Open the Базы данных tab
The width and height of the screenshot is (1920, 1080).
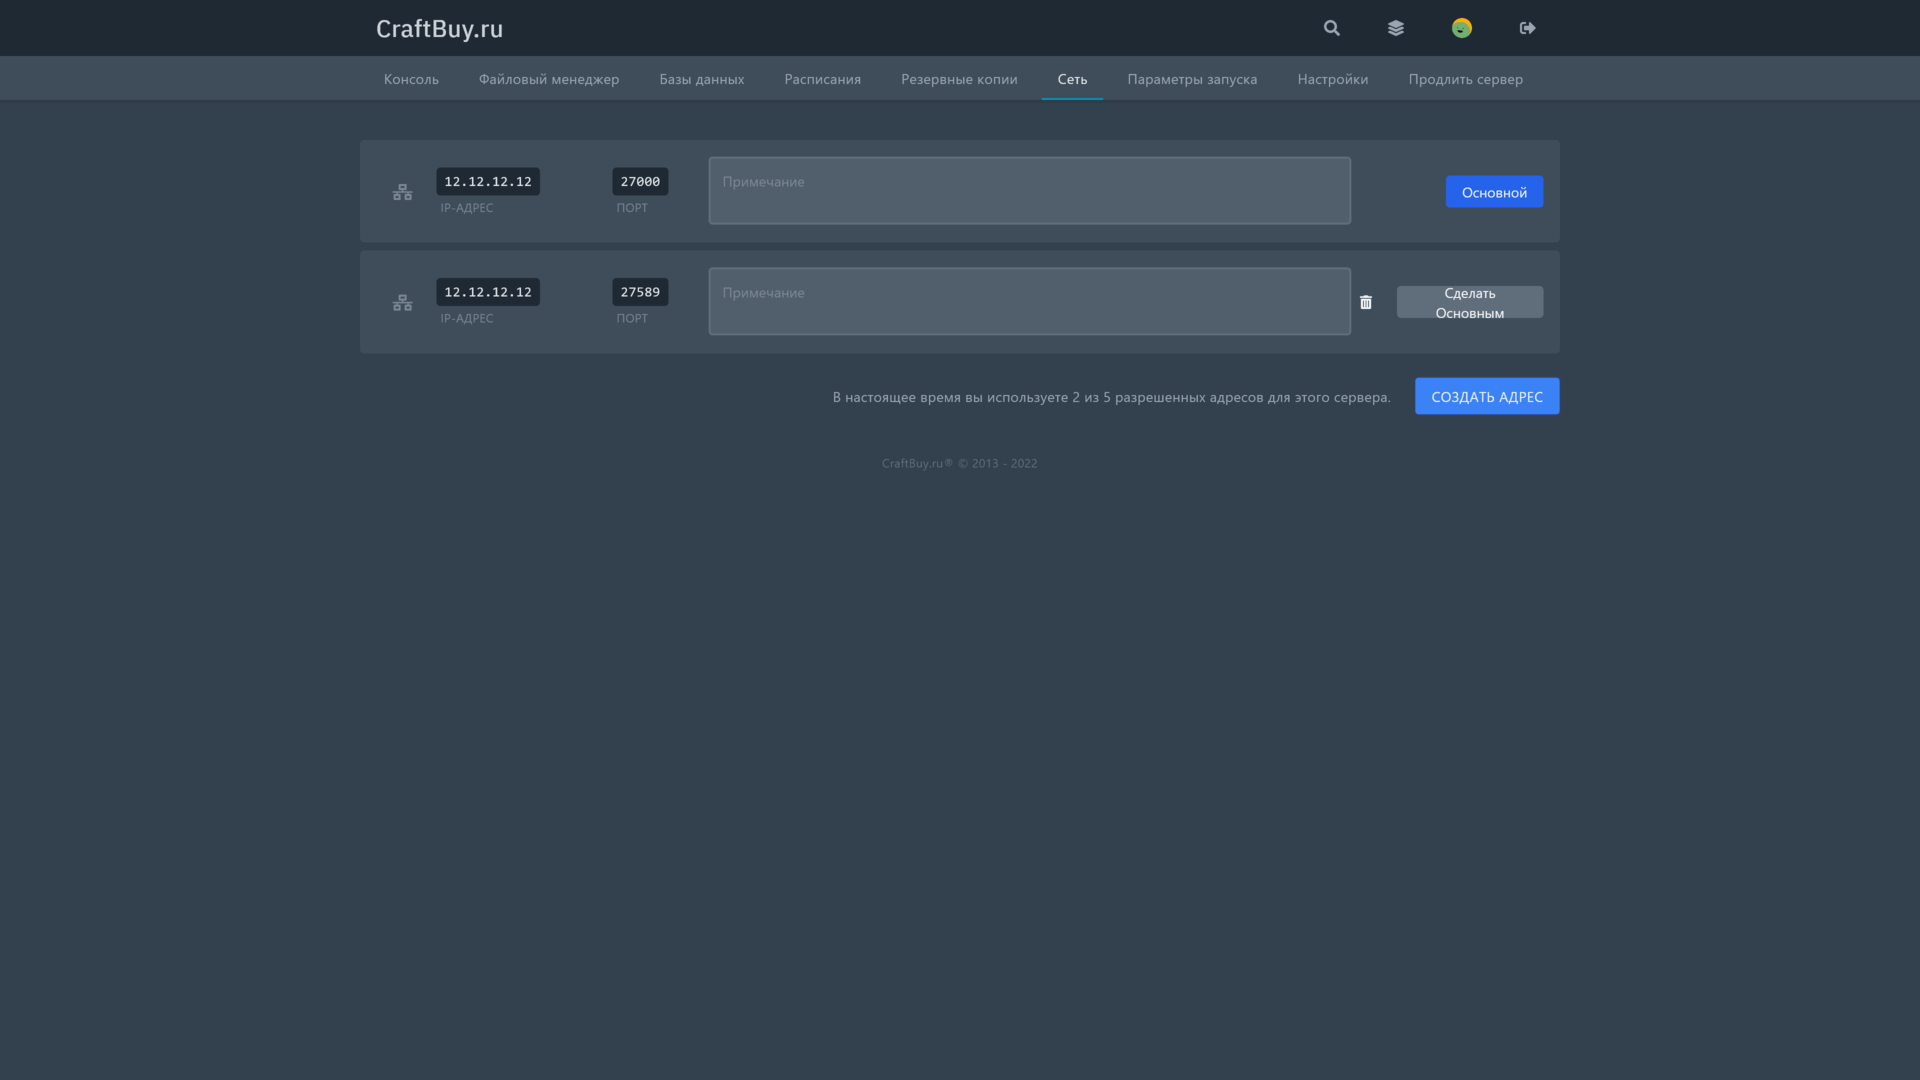click(702, 79)
